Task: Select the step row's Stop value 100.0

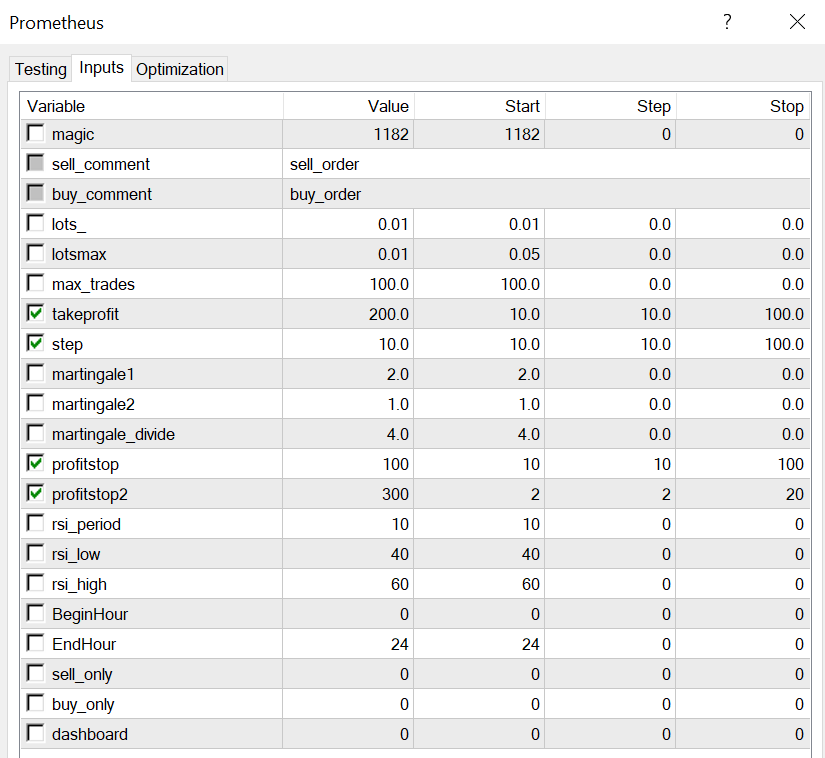Action: point(743,344)
